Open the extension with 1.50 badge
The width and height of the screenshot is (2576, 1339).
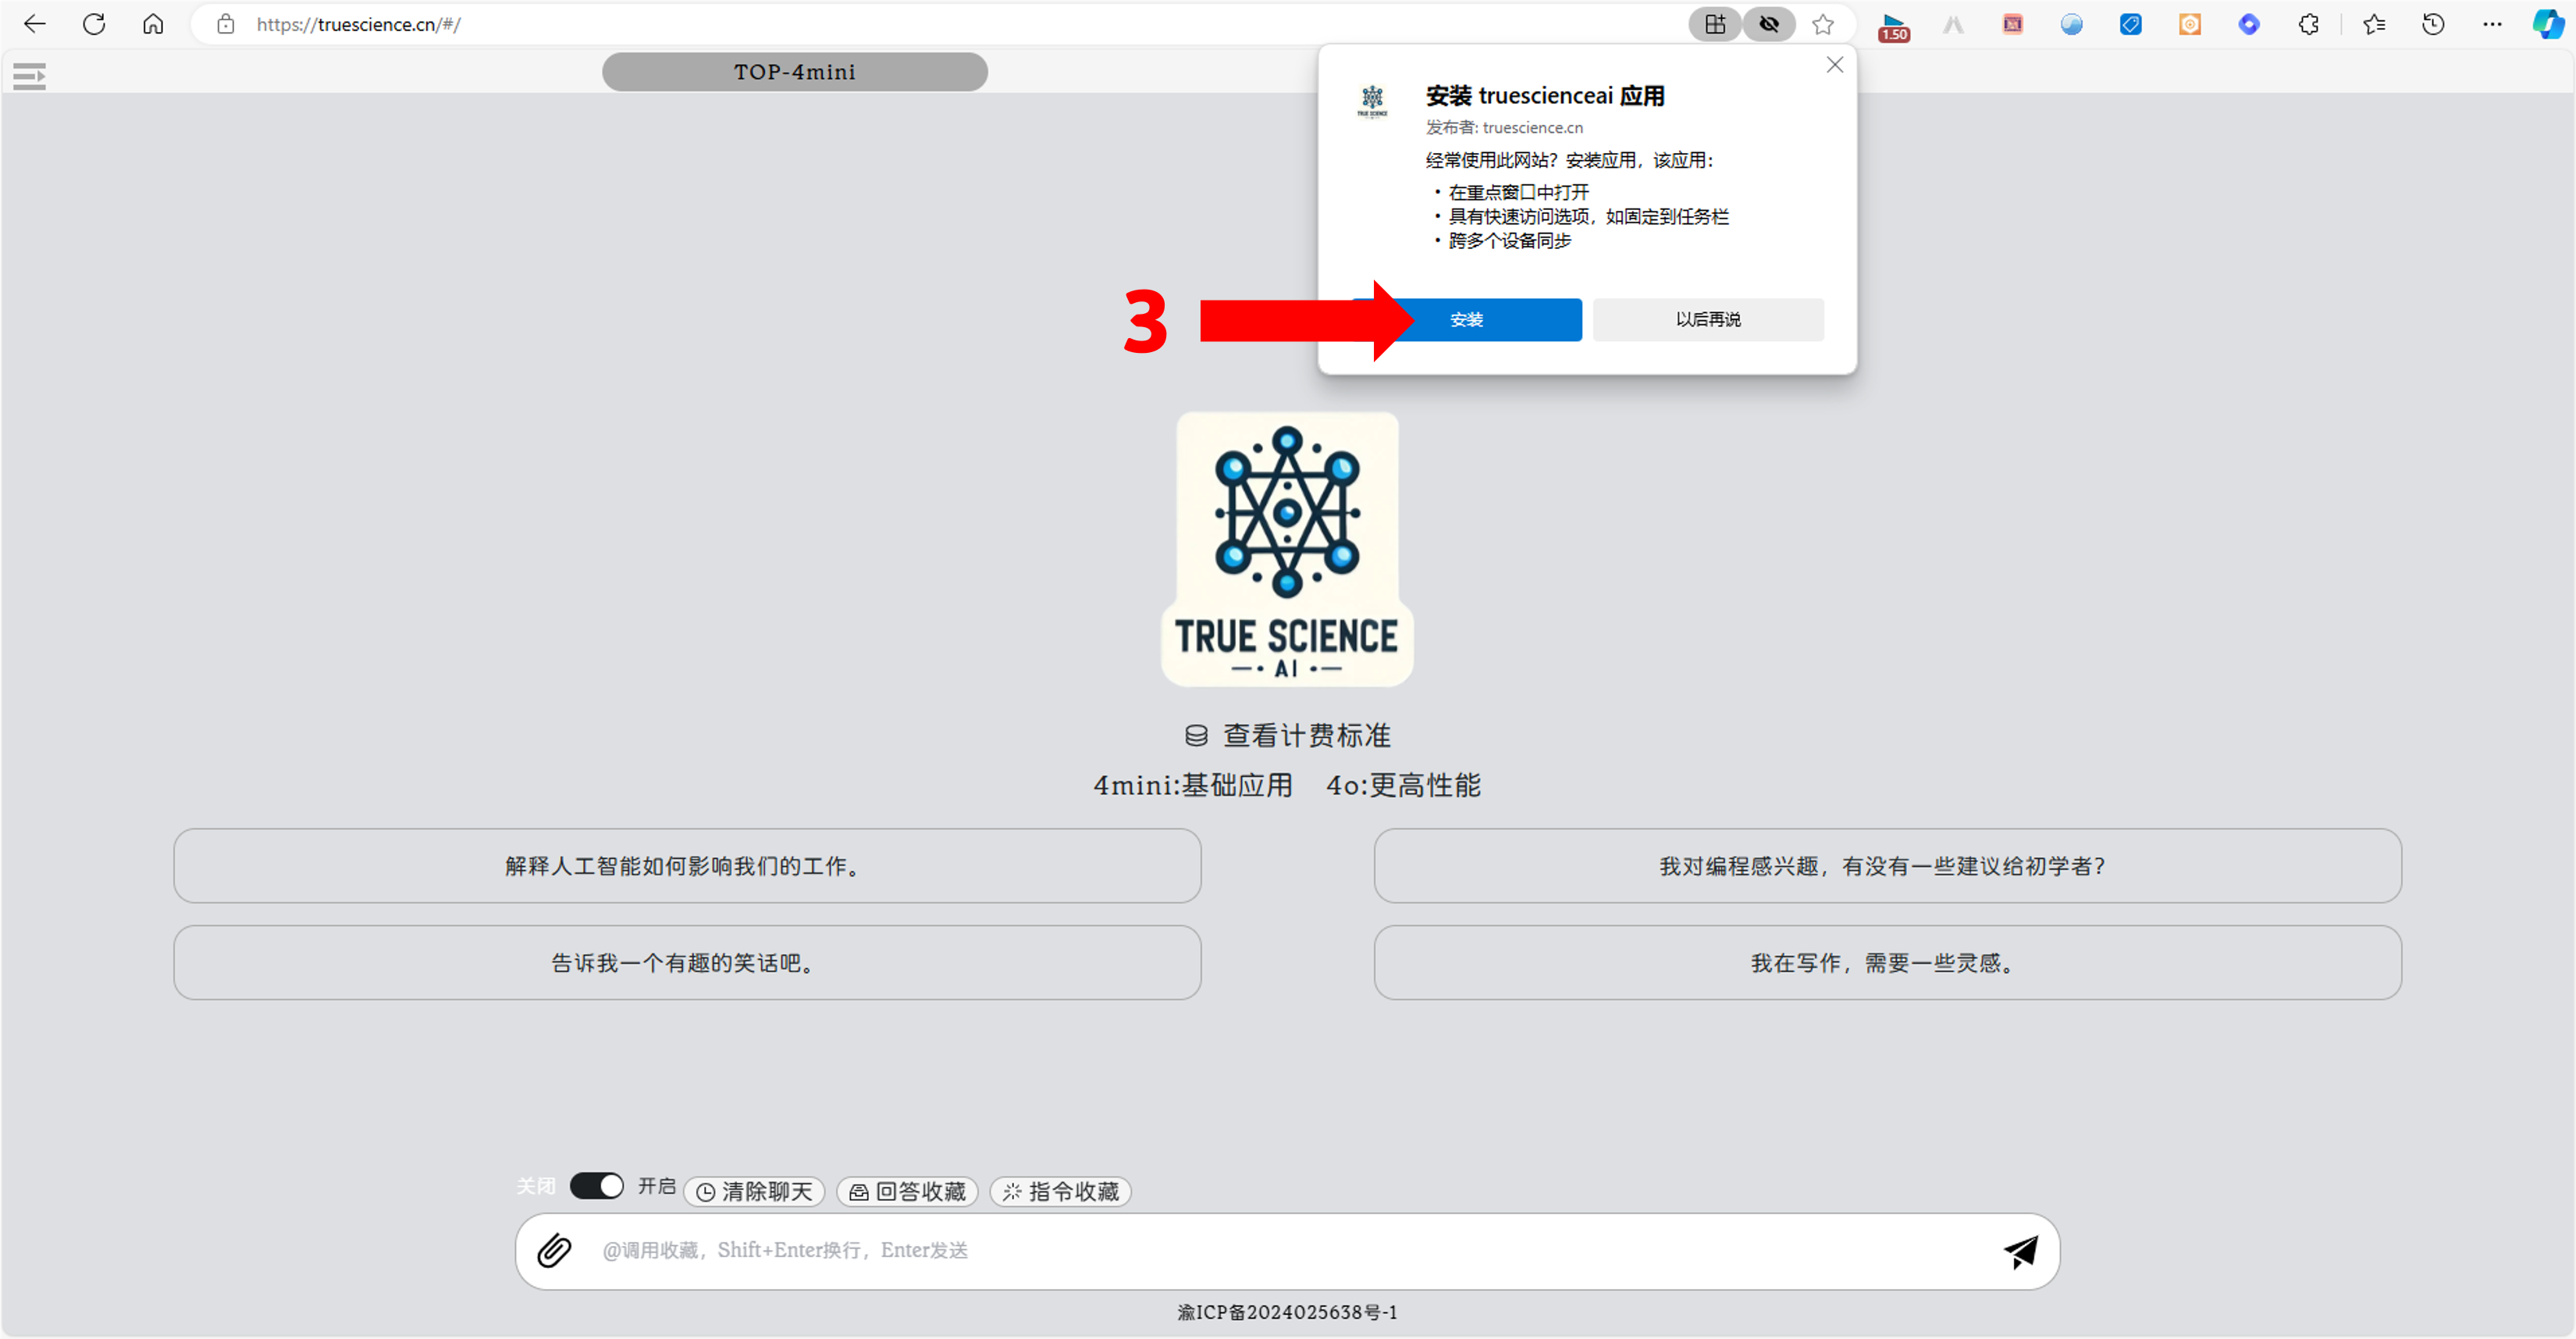pyautogui.click(x=1894, y=26)
